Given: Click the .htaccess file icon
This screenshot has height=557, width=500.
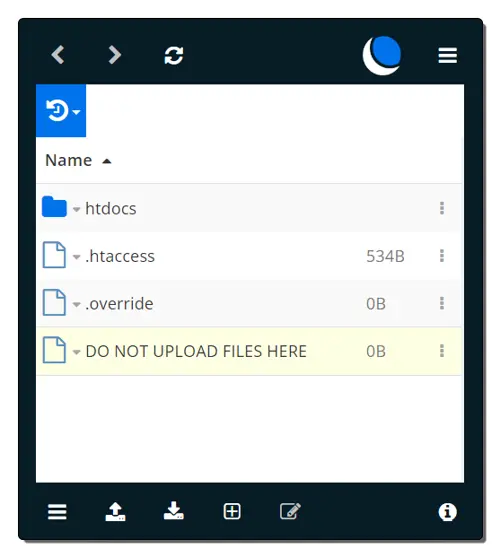Looking at the screenshot, I should 54,255.
